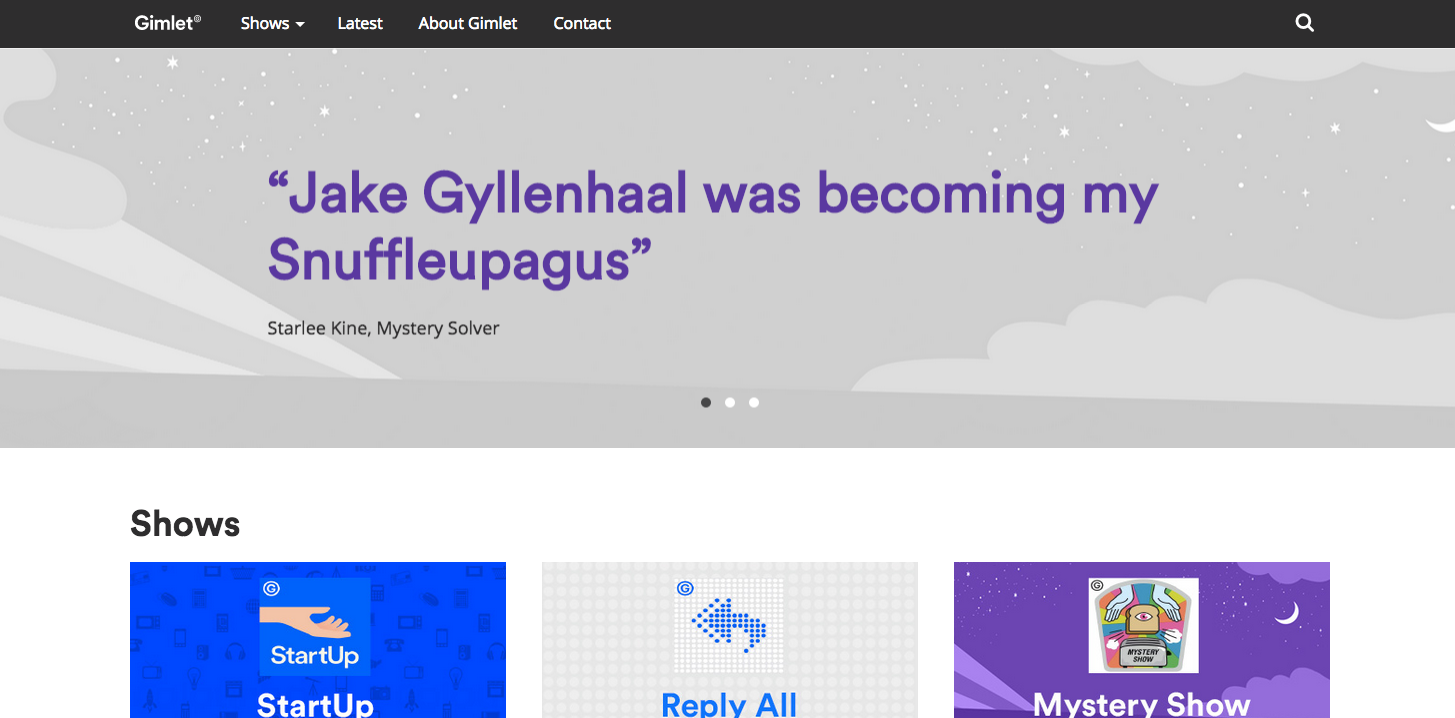This screenshot has height=718, width=1455.
Task: Click the Gimlet brand logo in navbar
Action: click(167, 23)
